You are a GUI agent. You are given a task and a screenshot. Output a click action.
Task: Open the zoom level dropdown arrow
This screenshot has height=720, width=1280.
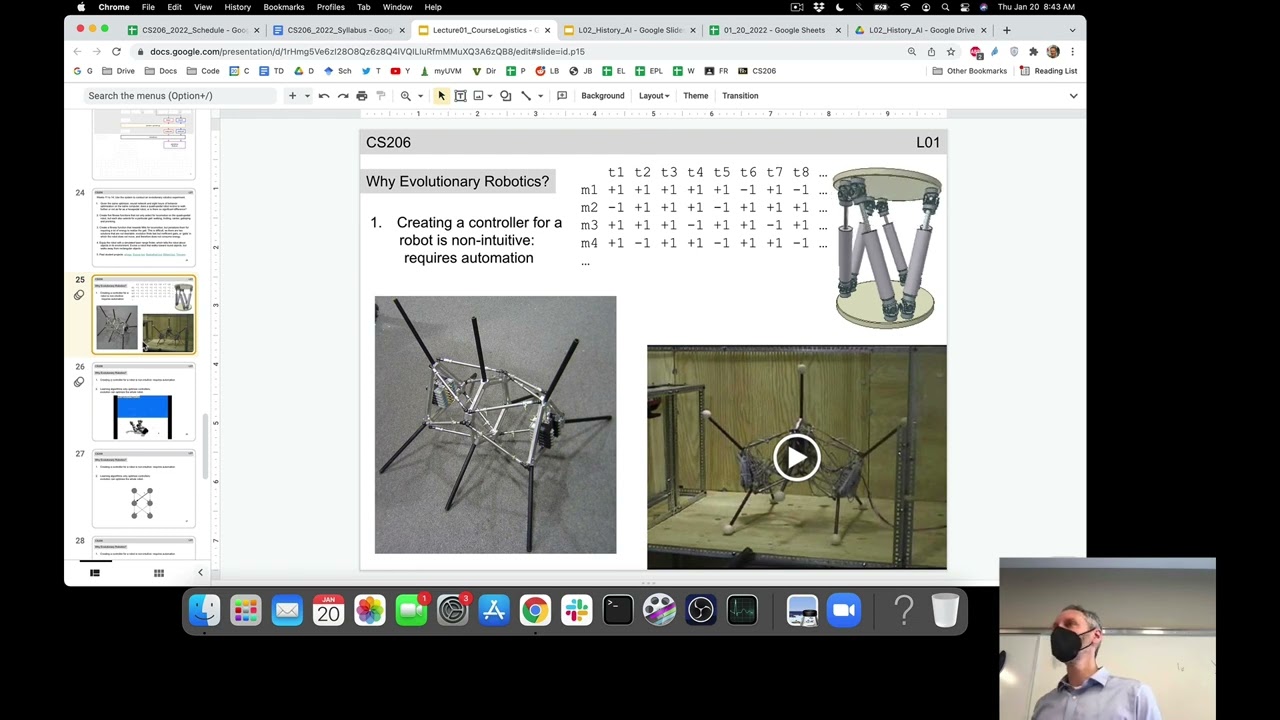[x=420, y=96]
